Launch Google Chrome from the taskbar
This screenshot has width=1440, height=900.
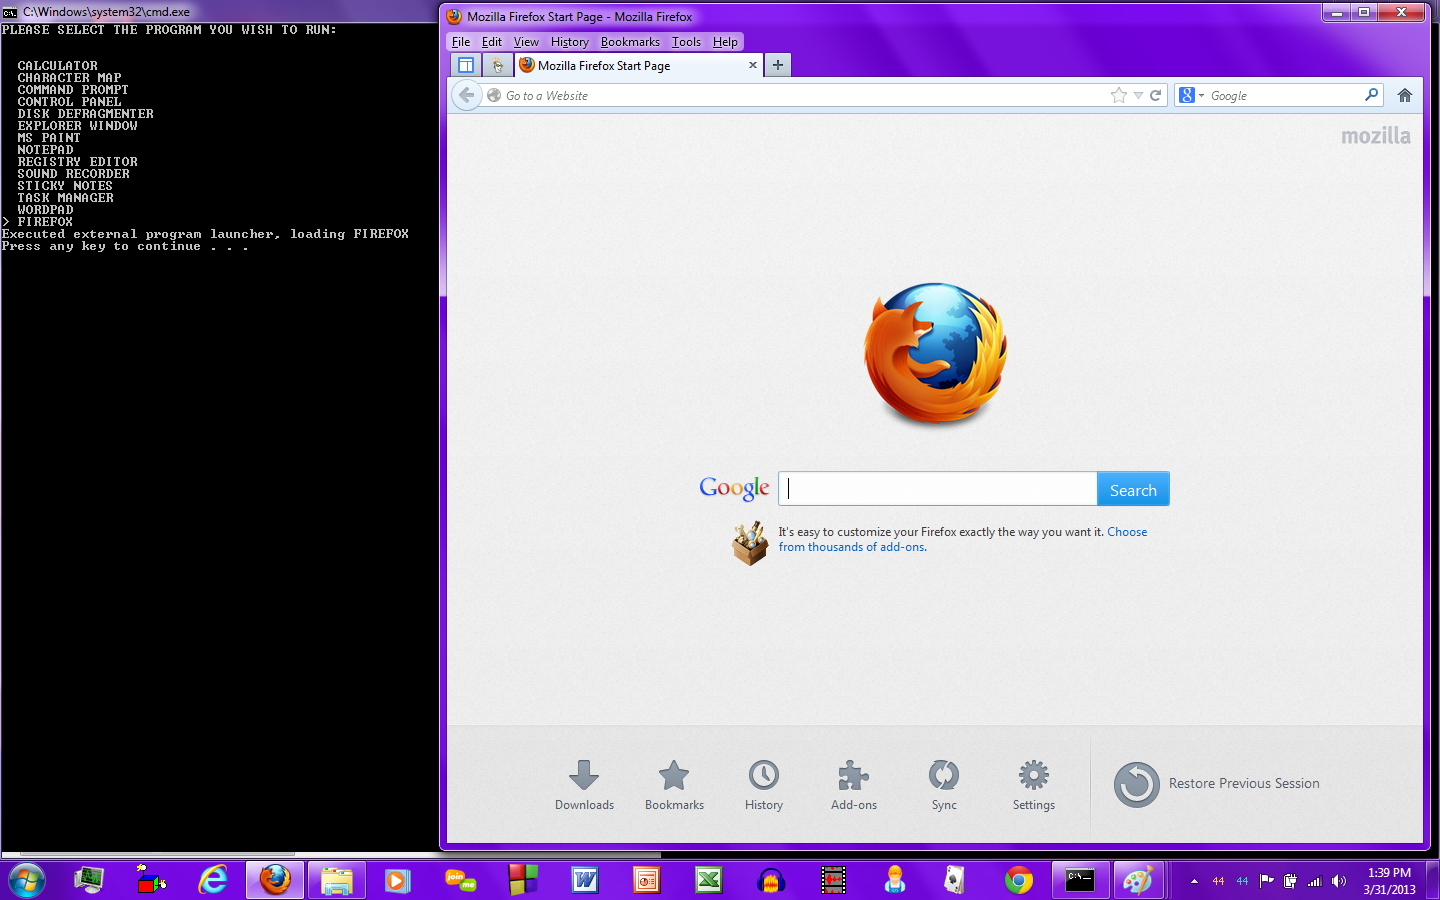coord(1019,880)
